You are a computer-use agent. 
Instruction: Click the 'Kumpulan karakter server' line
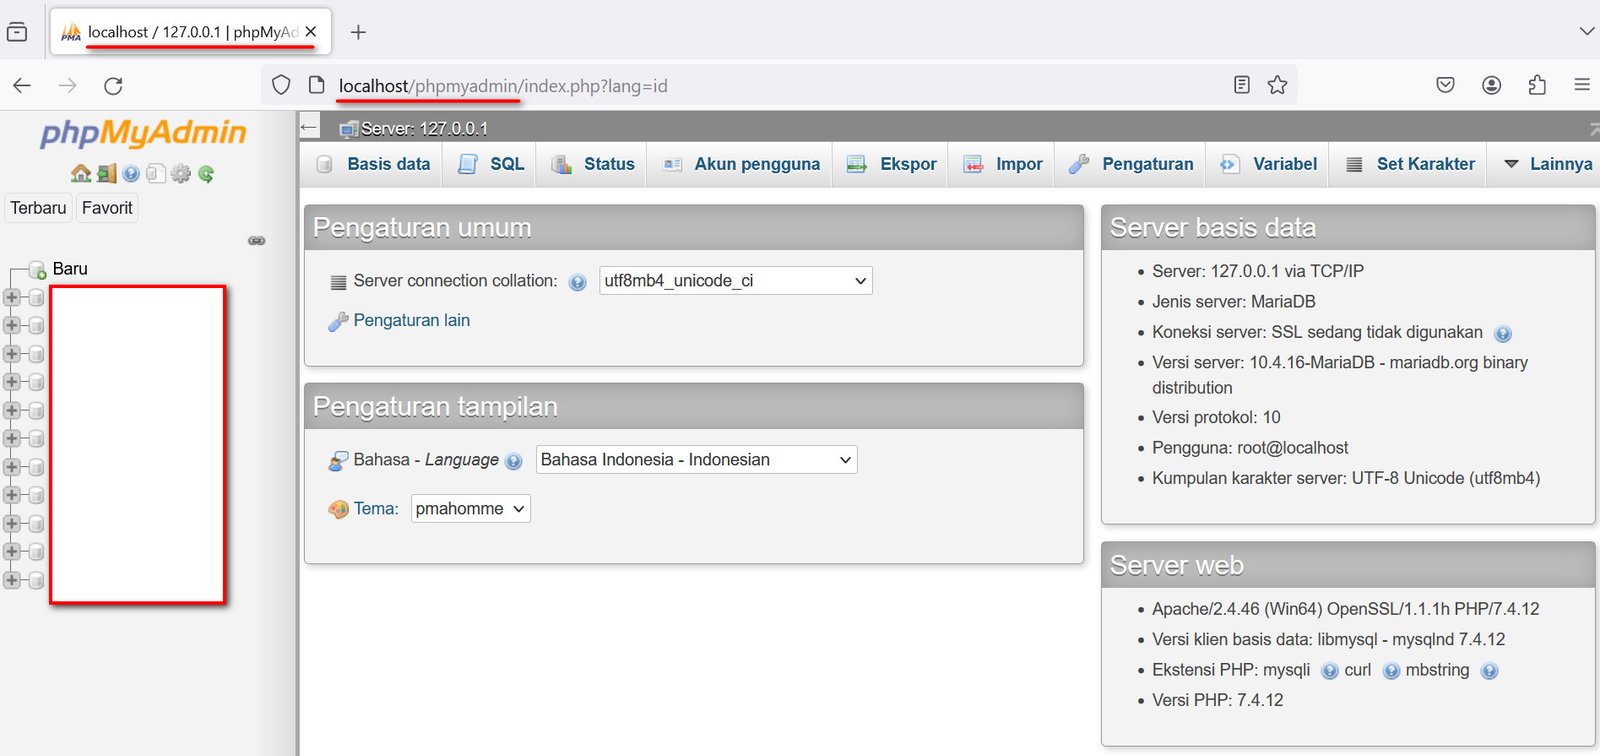pos(1346,479)
